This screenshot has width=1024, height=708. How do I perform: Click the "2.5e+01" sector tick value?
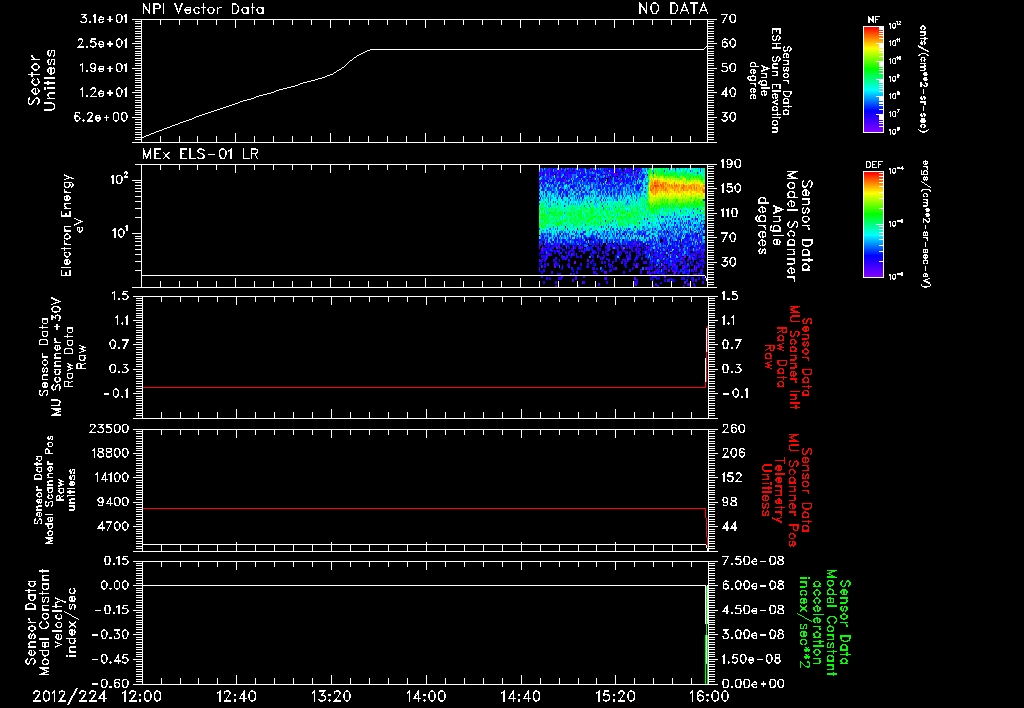pyautogui.click(x=103, y=43)
